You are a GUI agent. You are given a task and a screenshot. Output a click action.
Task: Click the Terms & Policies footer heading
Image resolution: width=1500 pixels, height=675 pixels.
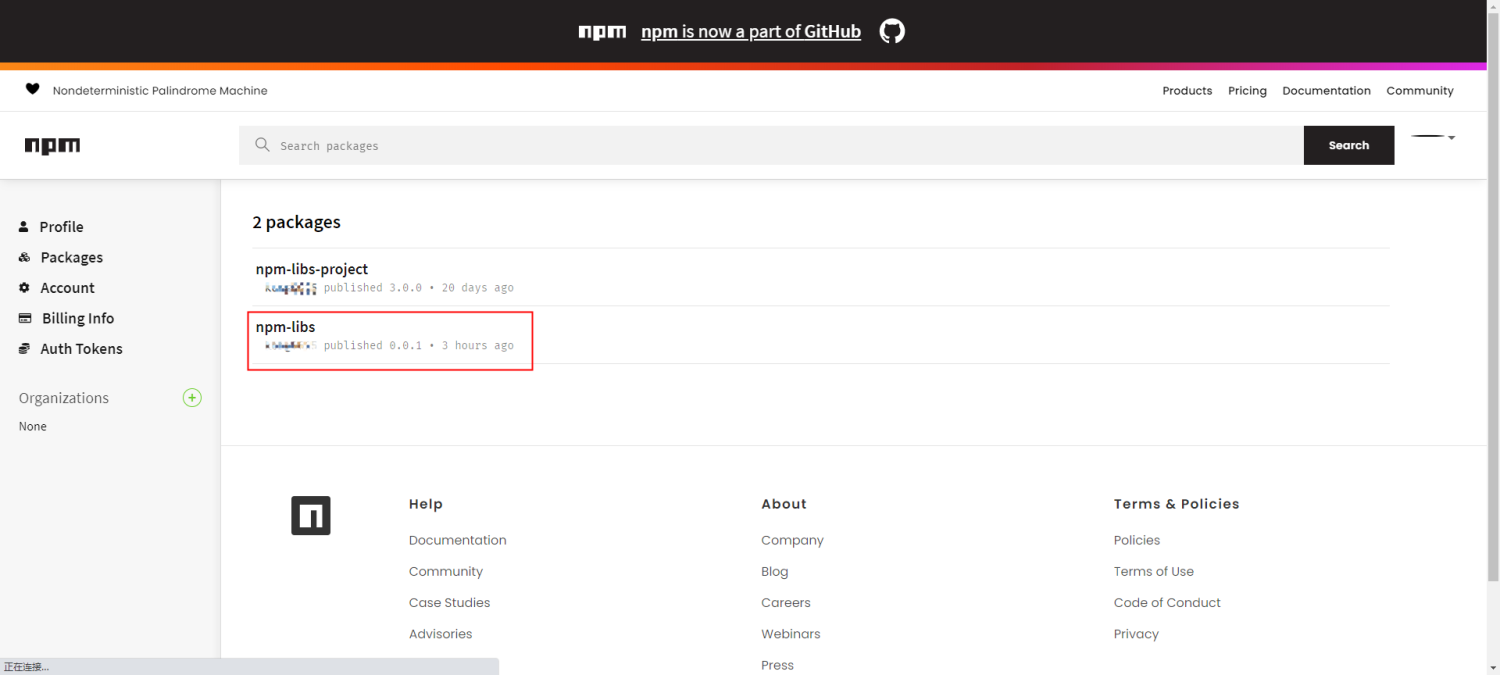[x=1177, y=504]
